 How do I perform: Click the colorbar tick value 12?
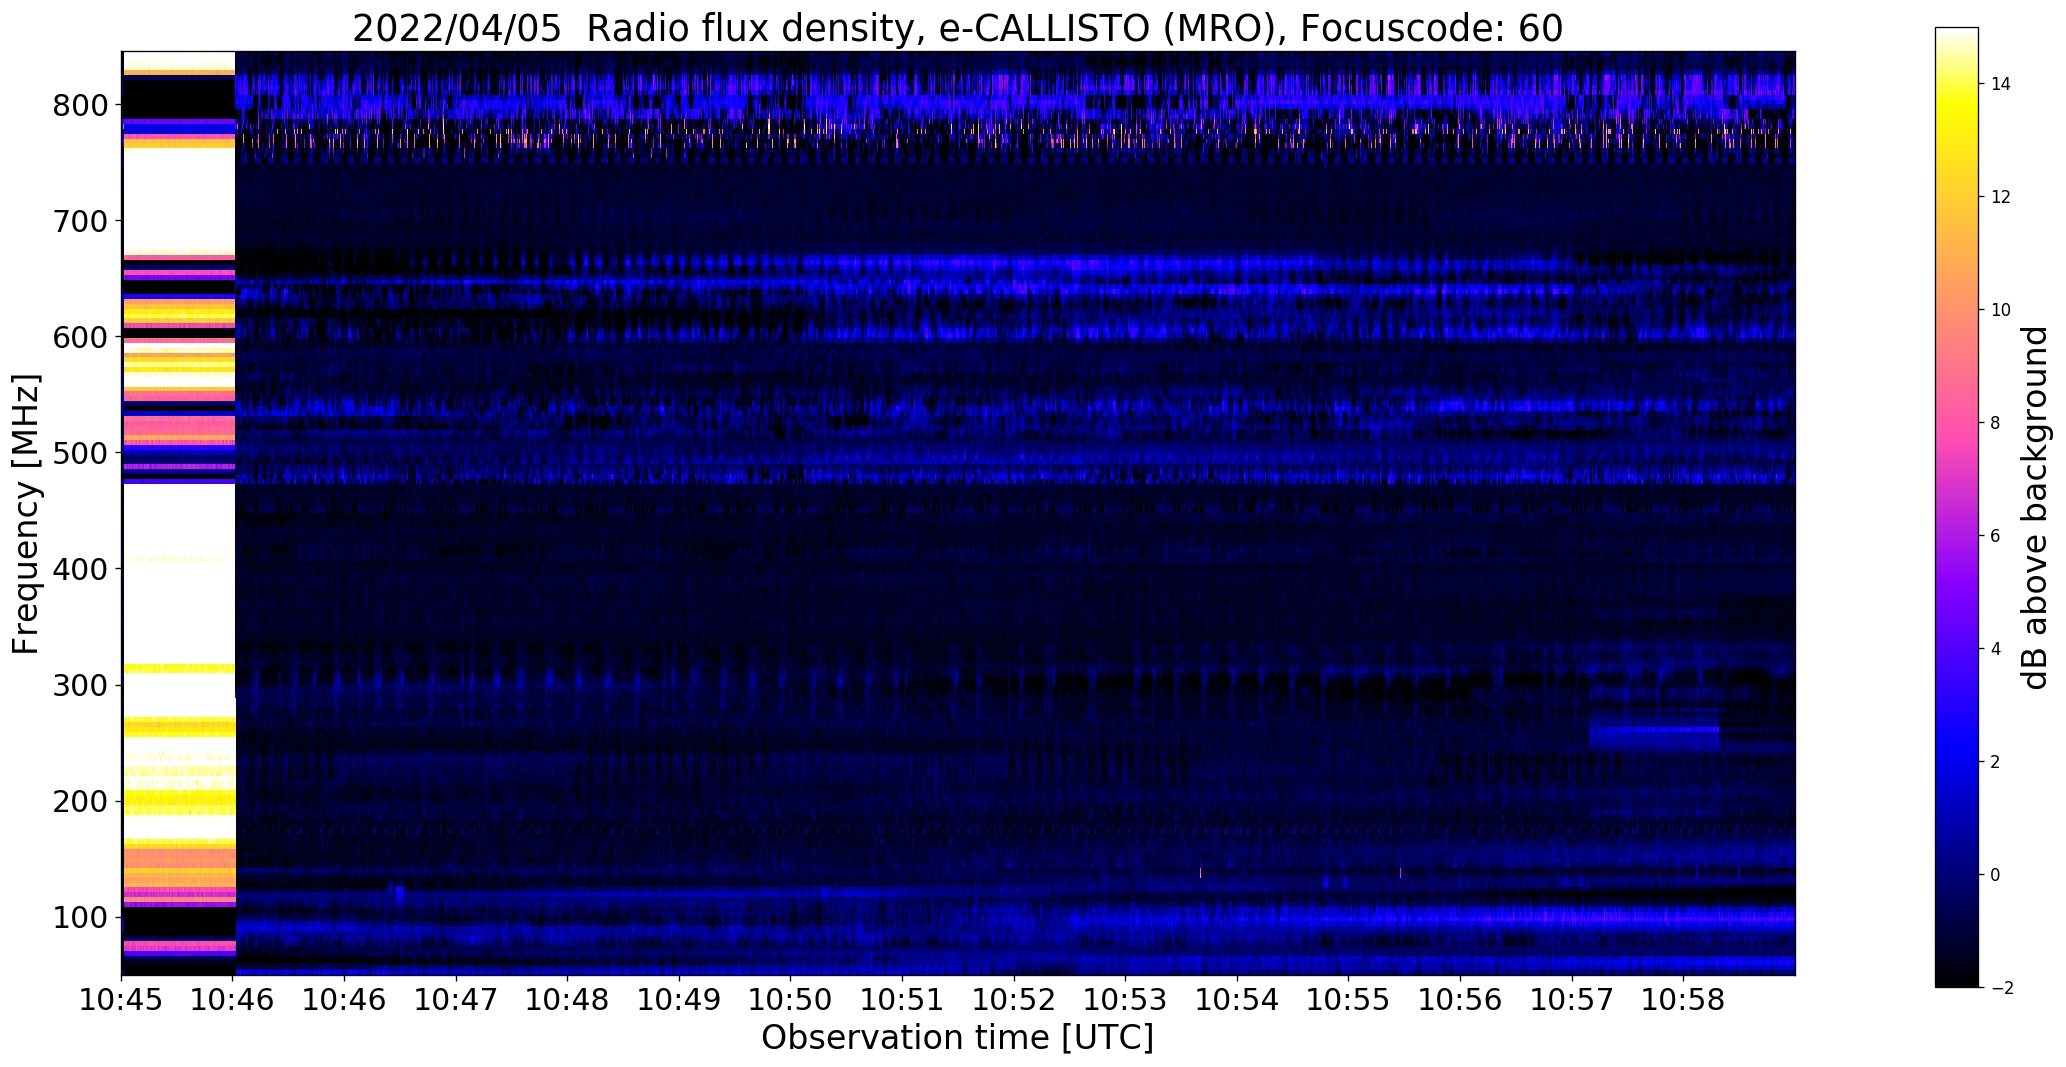[x=2001, y=197]
